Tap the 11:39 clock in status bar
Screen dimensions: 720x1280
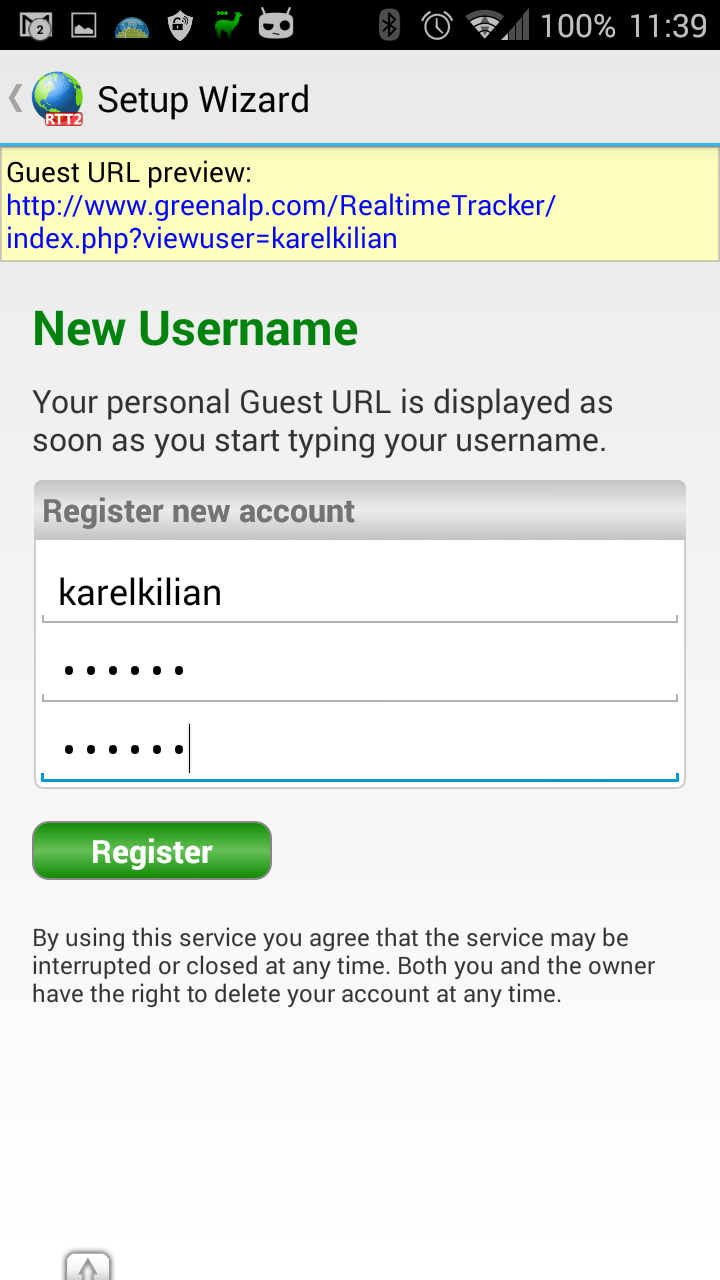pos(670,25)
